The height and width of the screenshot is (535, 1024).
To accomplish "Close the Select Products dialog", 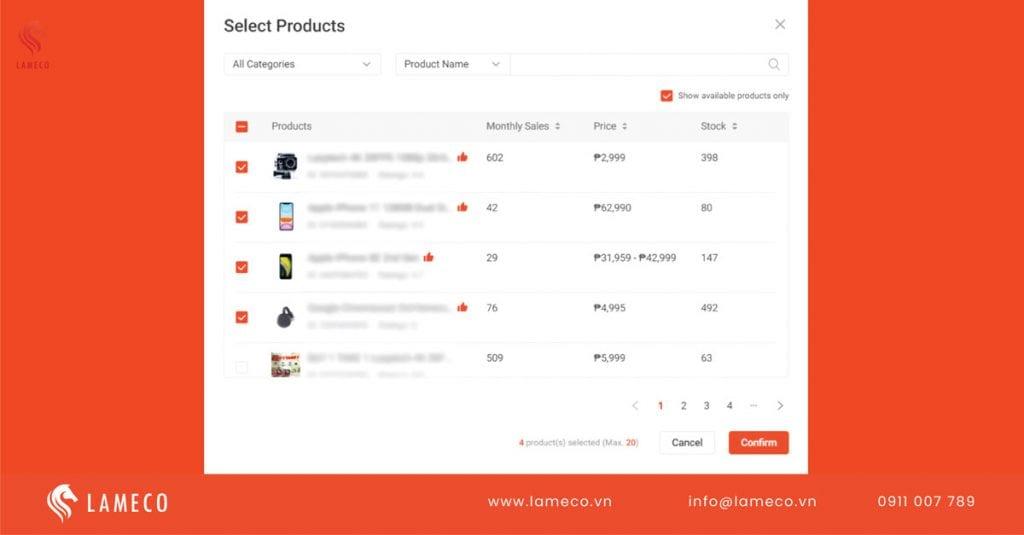I will 780,24.
